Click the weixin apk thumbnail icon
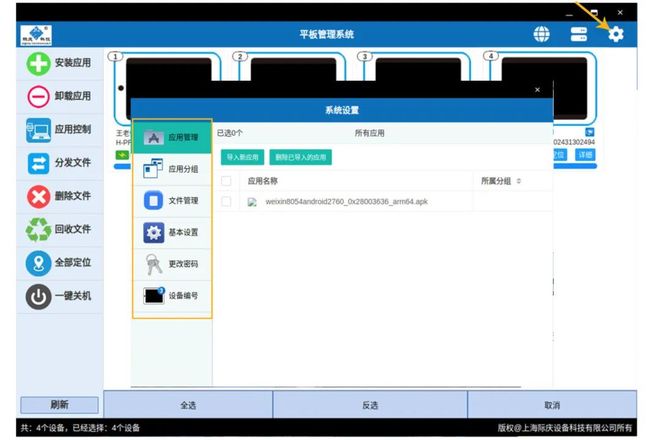 tap(252, 202)
